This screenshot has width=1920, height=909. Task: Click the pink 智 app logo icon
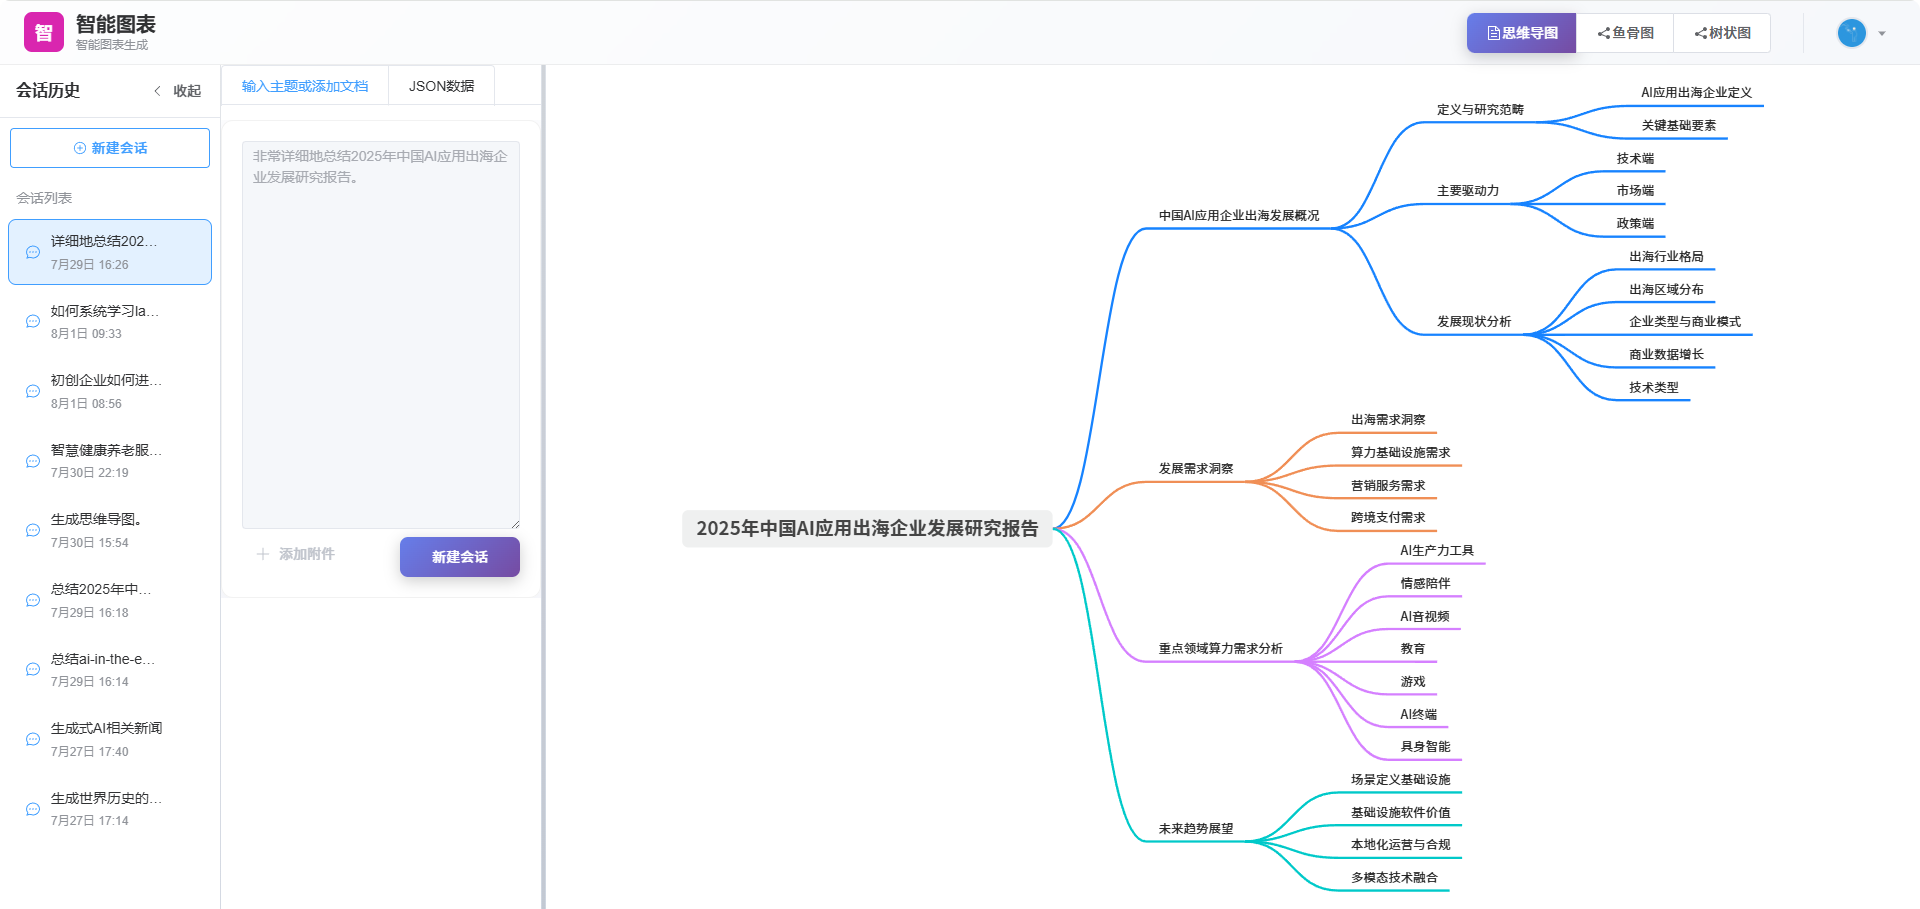(43, 32)
